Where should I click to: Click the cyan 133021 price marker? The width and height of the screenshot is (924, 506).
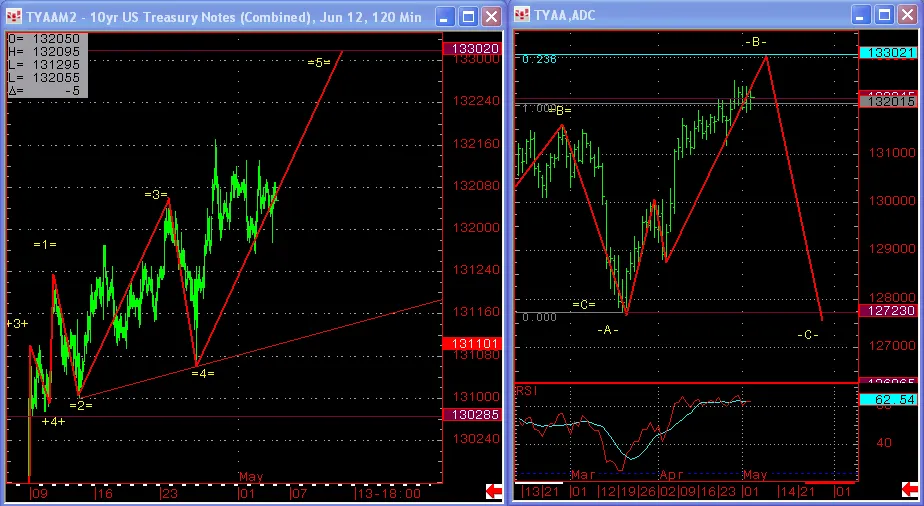pos(885,53)
